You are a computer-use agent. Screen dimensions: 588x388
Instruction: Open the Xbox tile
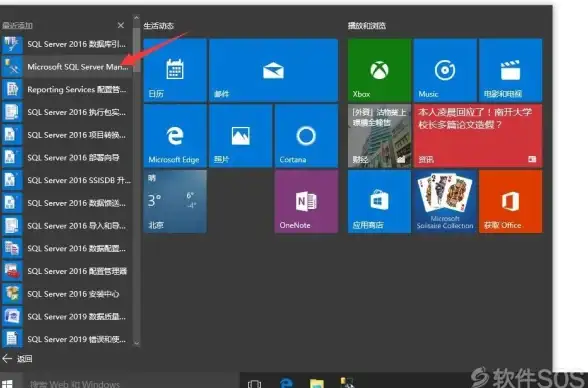(379, 70)
